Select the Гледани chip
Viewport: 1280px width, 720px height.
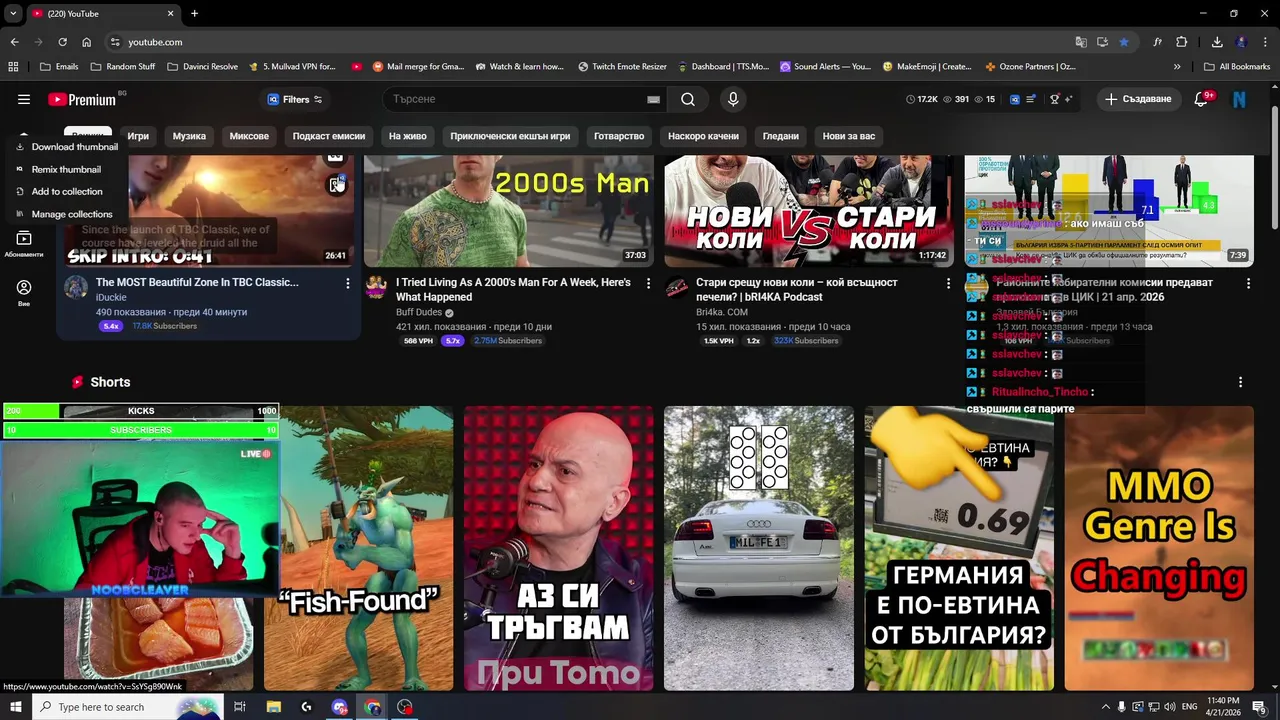pos(781,136)
